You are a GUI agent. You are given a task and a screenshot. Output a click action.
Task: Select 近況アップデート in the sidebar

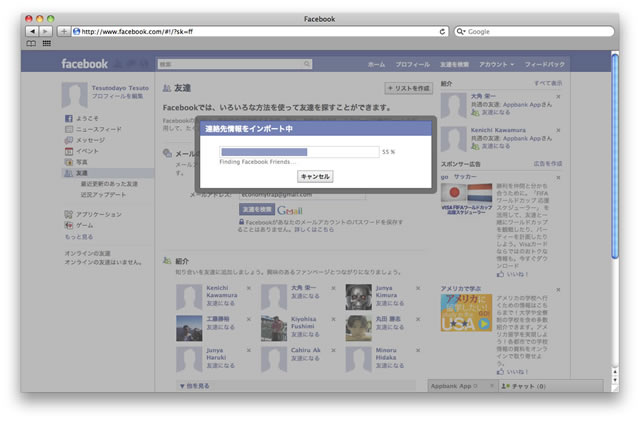point(103,195)
